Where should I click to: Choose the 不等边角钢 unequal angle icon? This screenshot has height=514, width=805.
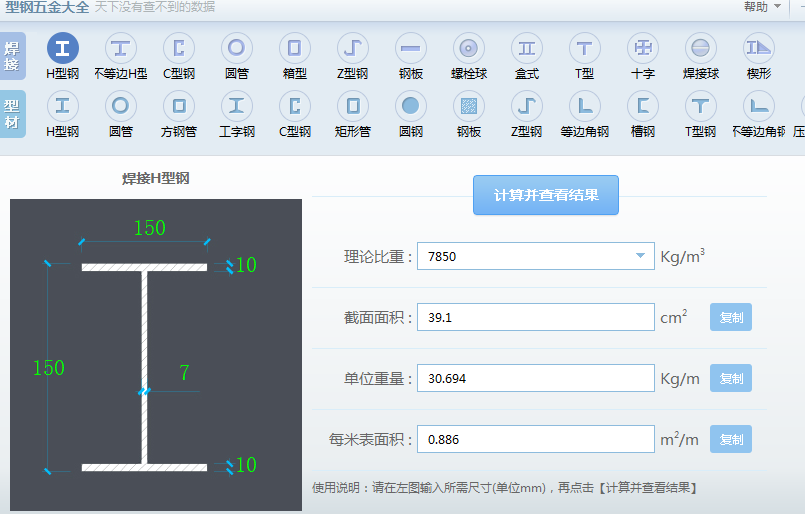[x=759, y=106]
